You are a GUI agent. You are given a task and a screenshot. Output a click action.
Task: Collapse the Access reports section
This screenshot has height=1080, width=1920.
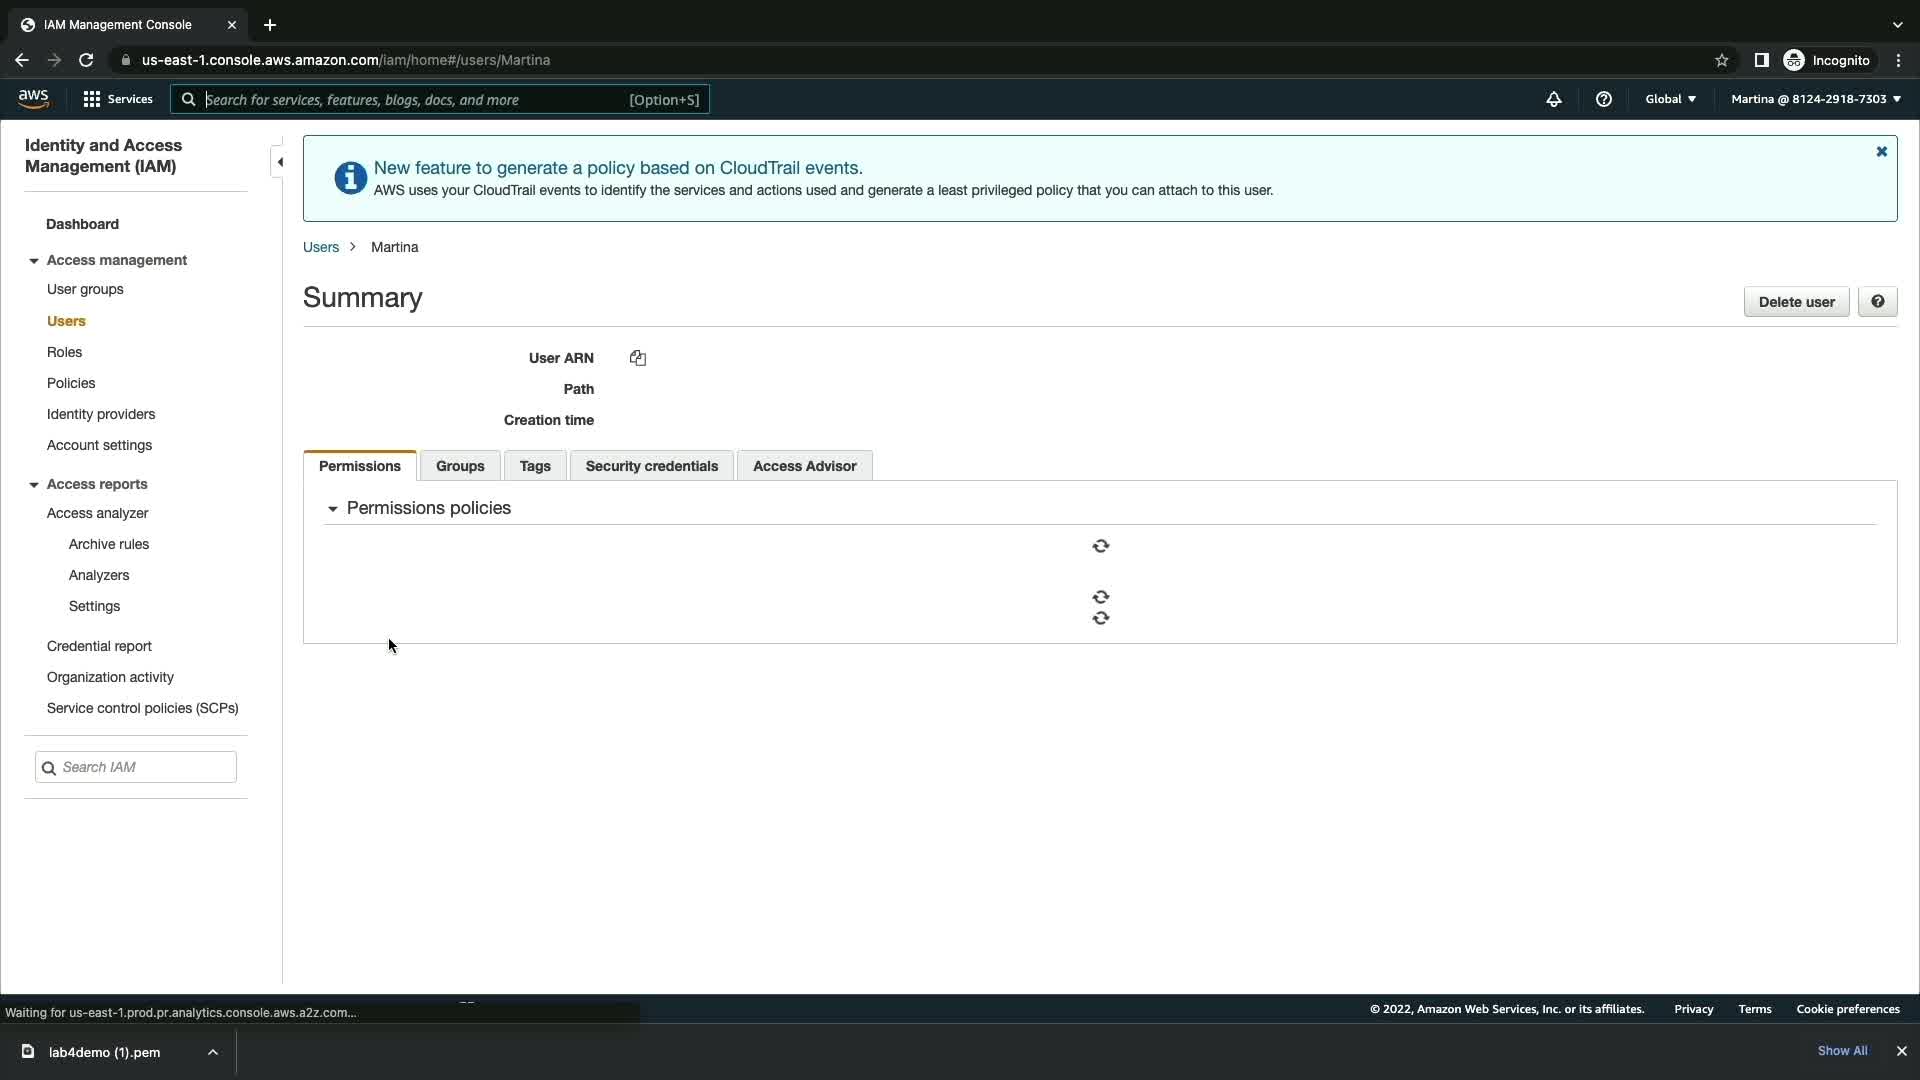coord(34,485)
